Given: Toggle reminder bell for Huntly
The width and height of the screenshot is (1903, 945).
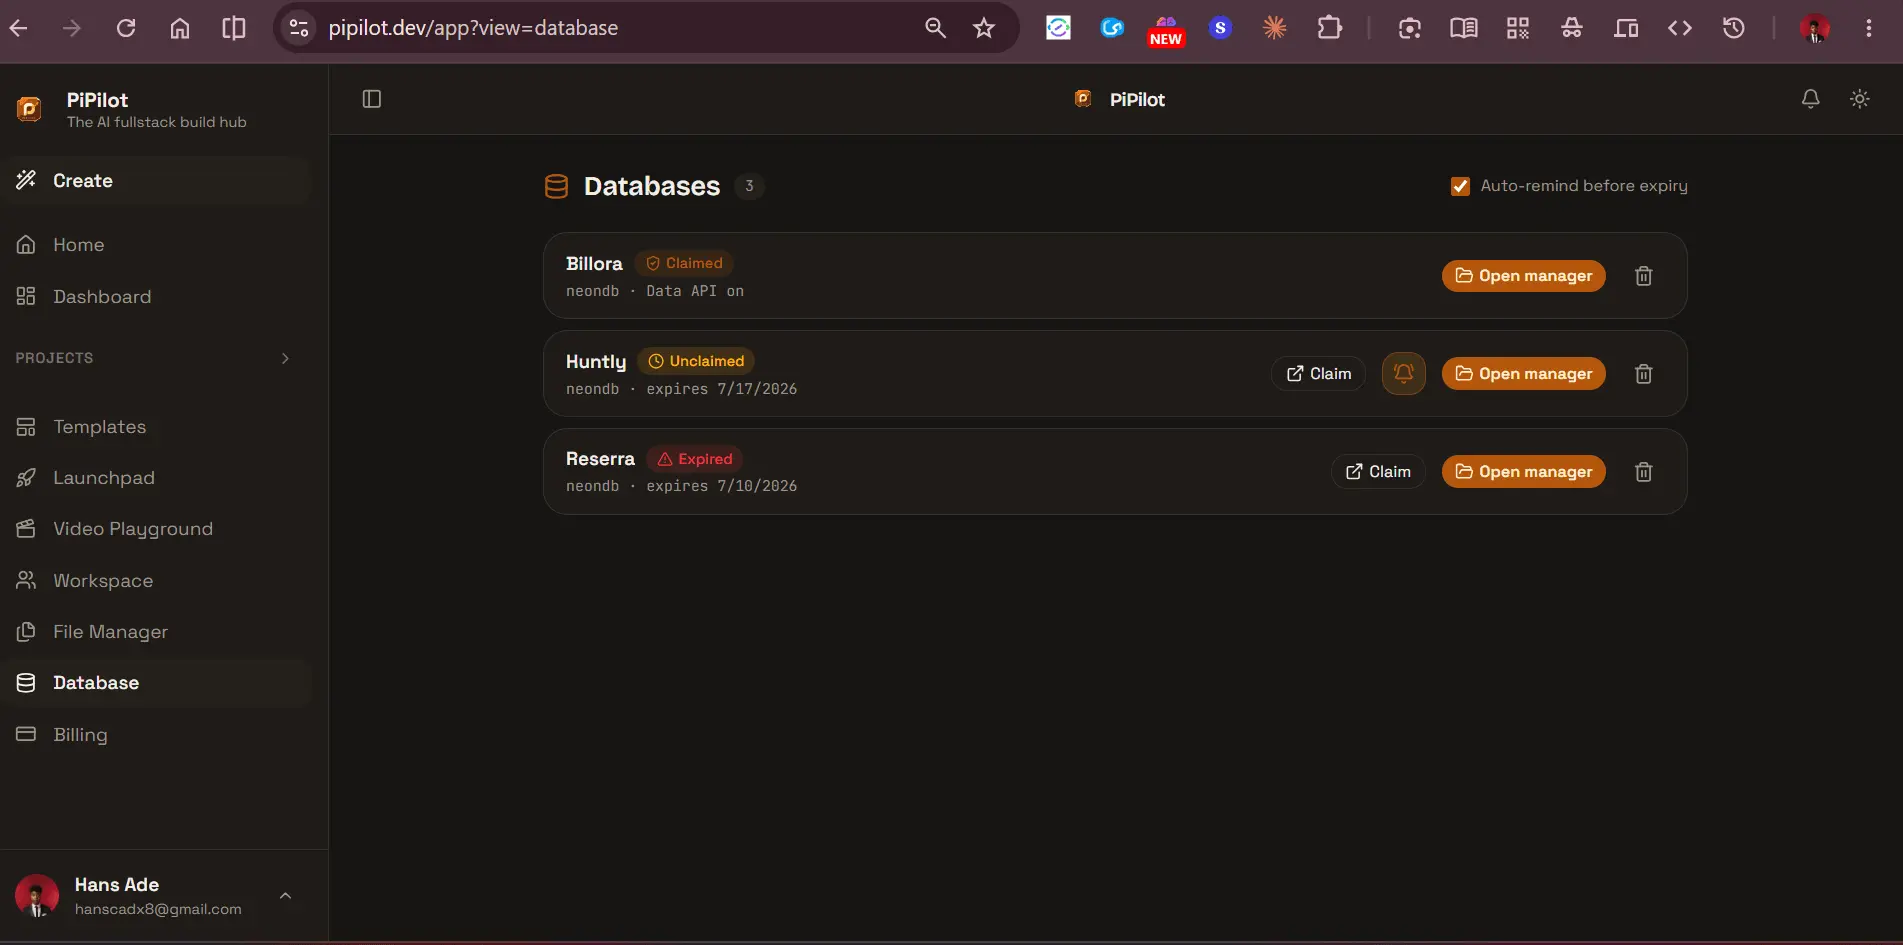Looking at the screenshot, I should (x=1403, y=374).
